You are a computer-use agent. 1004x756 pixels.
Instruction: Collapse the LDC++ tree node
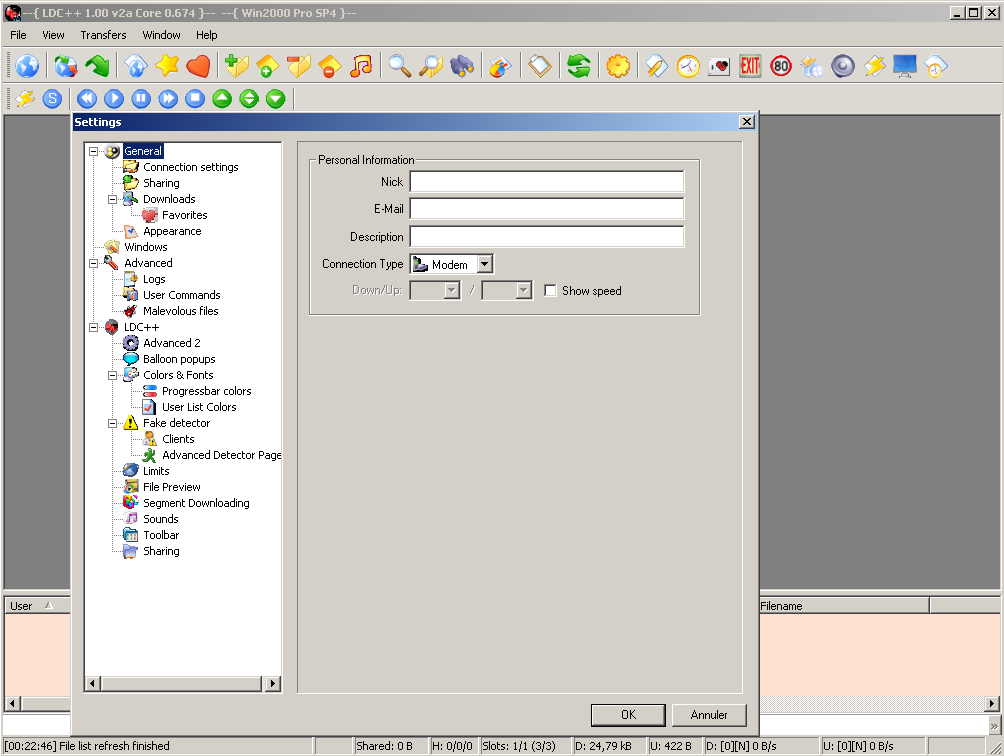pos(93,327)
